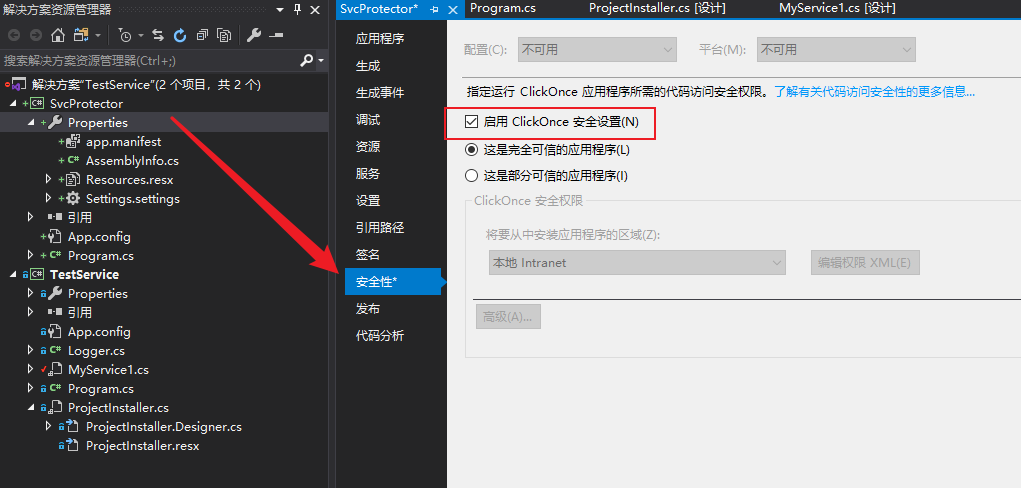The width and height of the screenshot is (1021, 488).
Task: Collapse the Properties folder under SvcProtector
Action: 31,123
